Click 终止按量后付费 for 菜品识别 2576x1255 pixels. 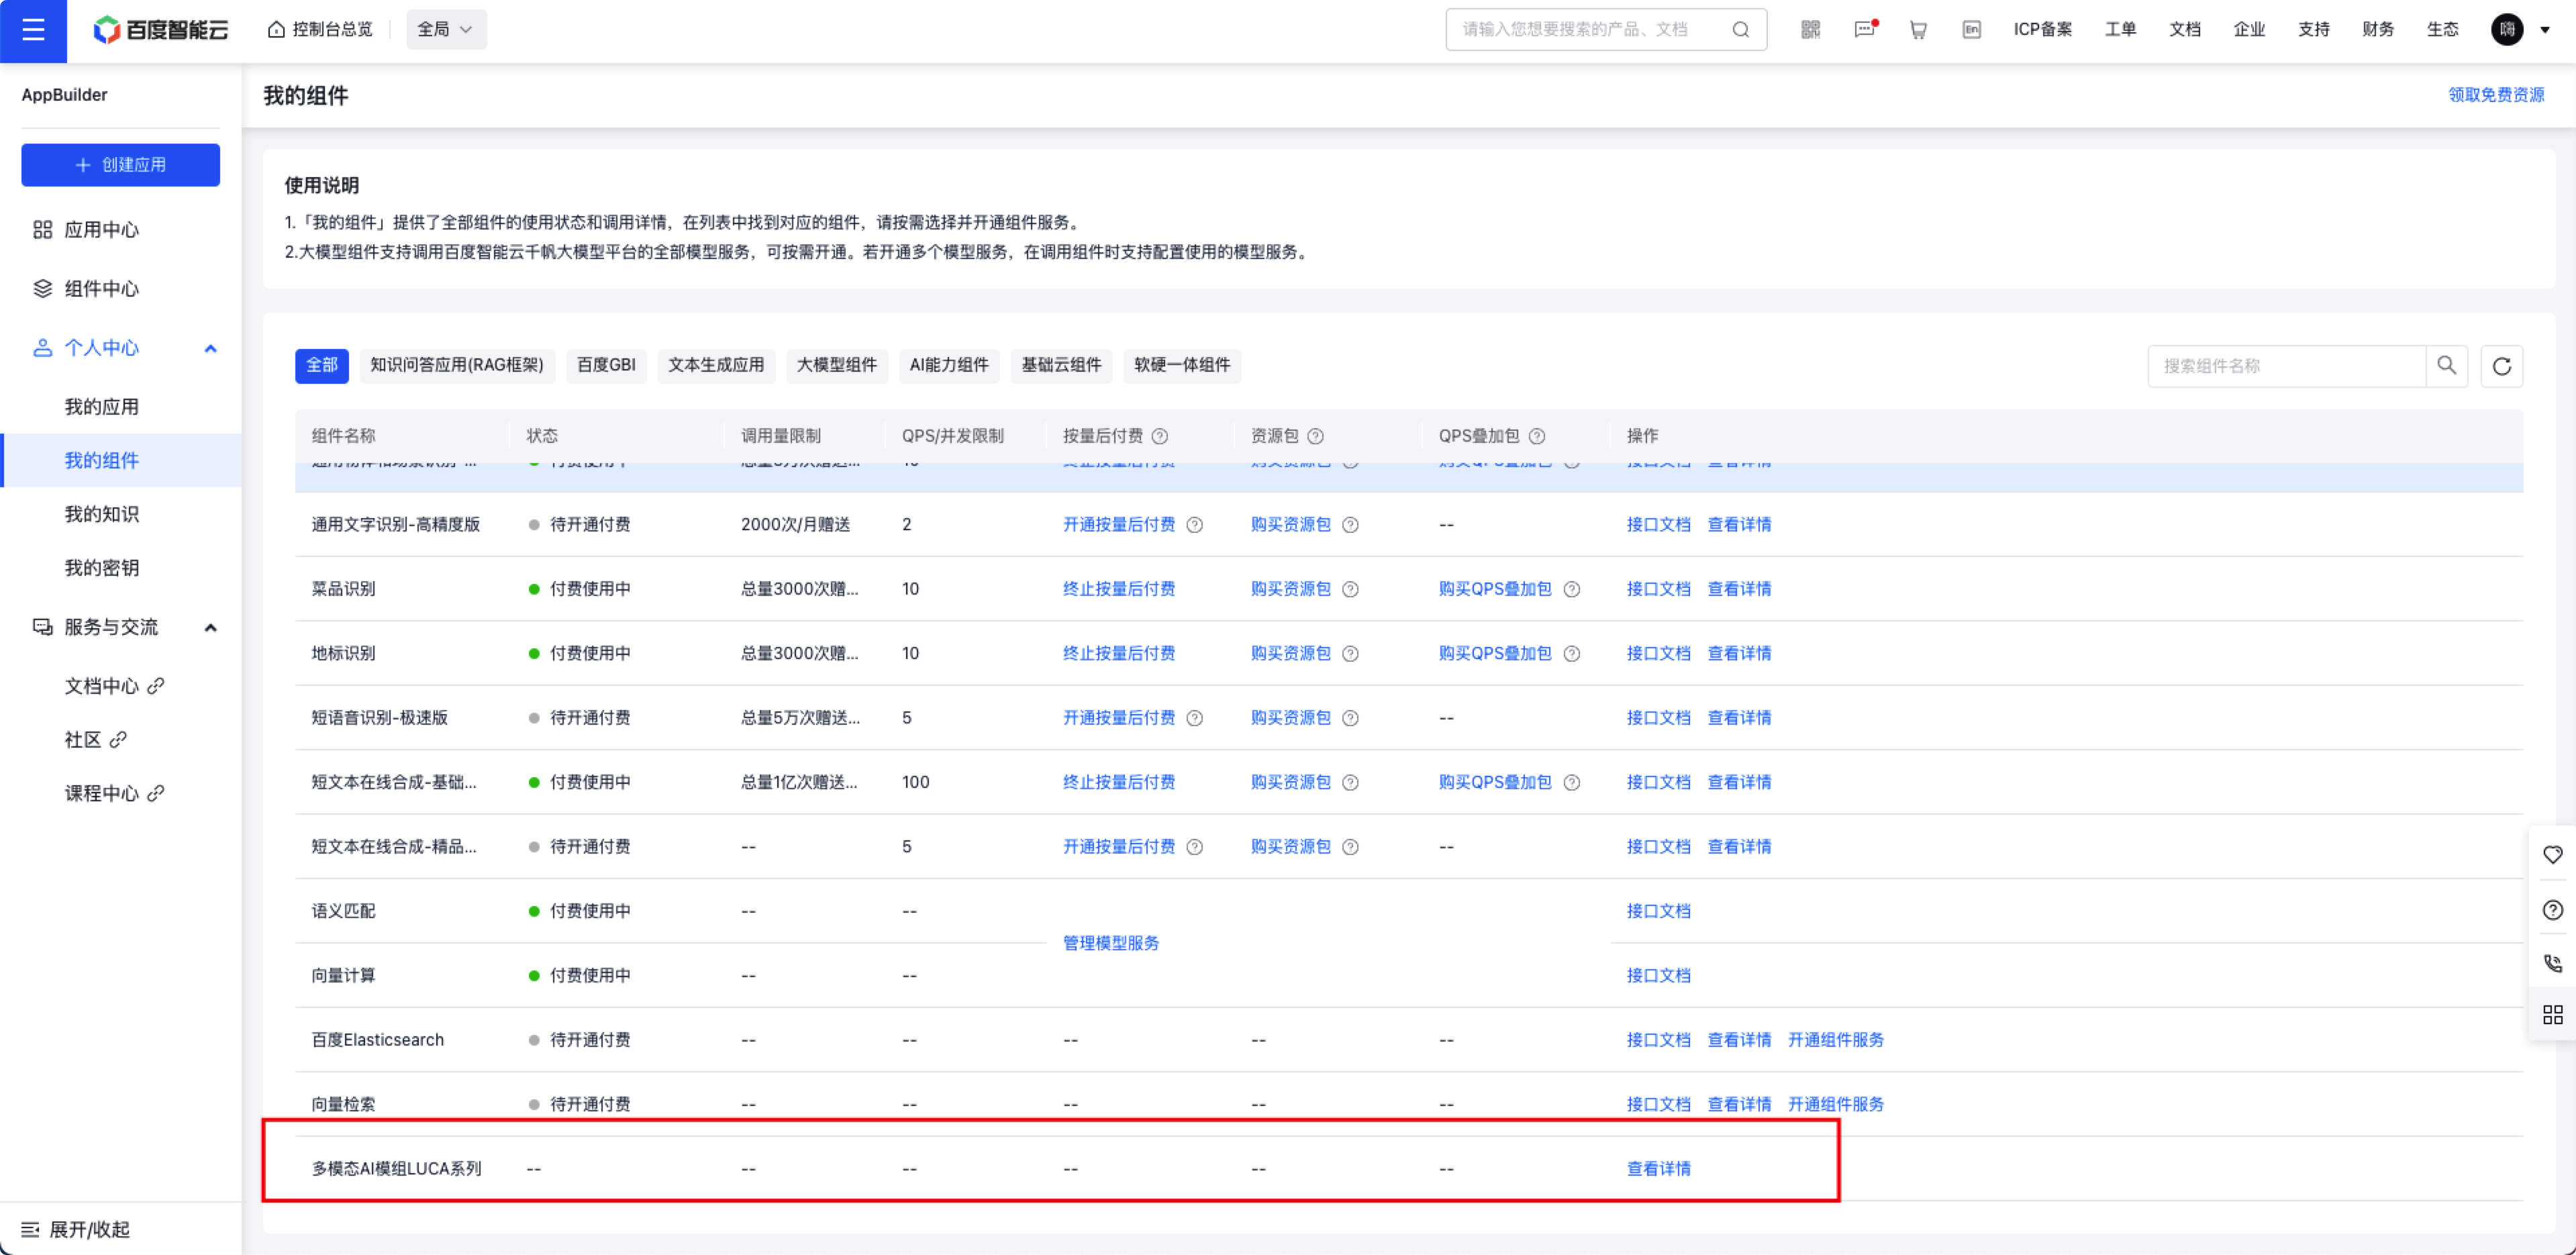(1119, 589)
